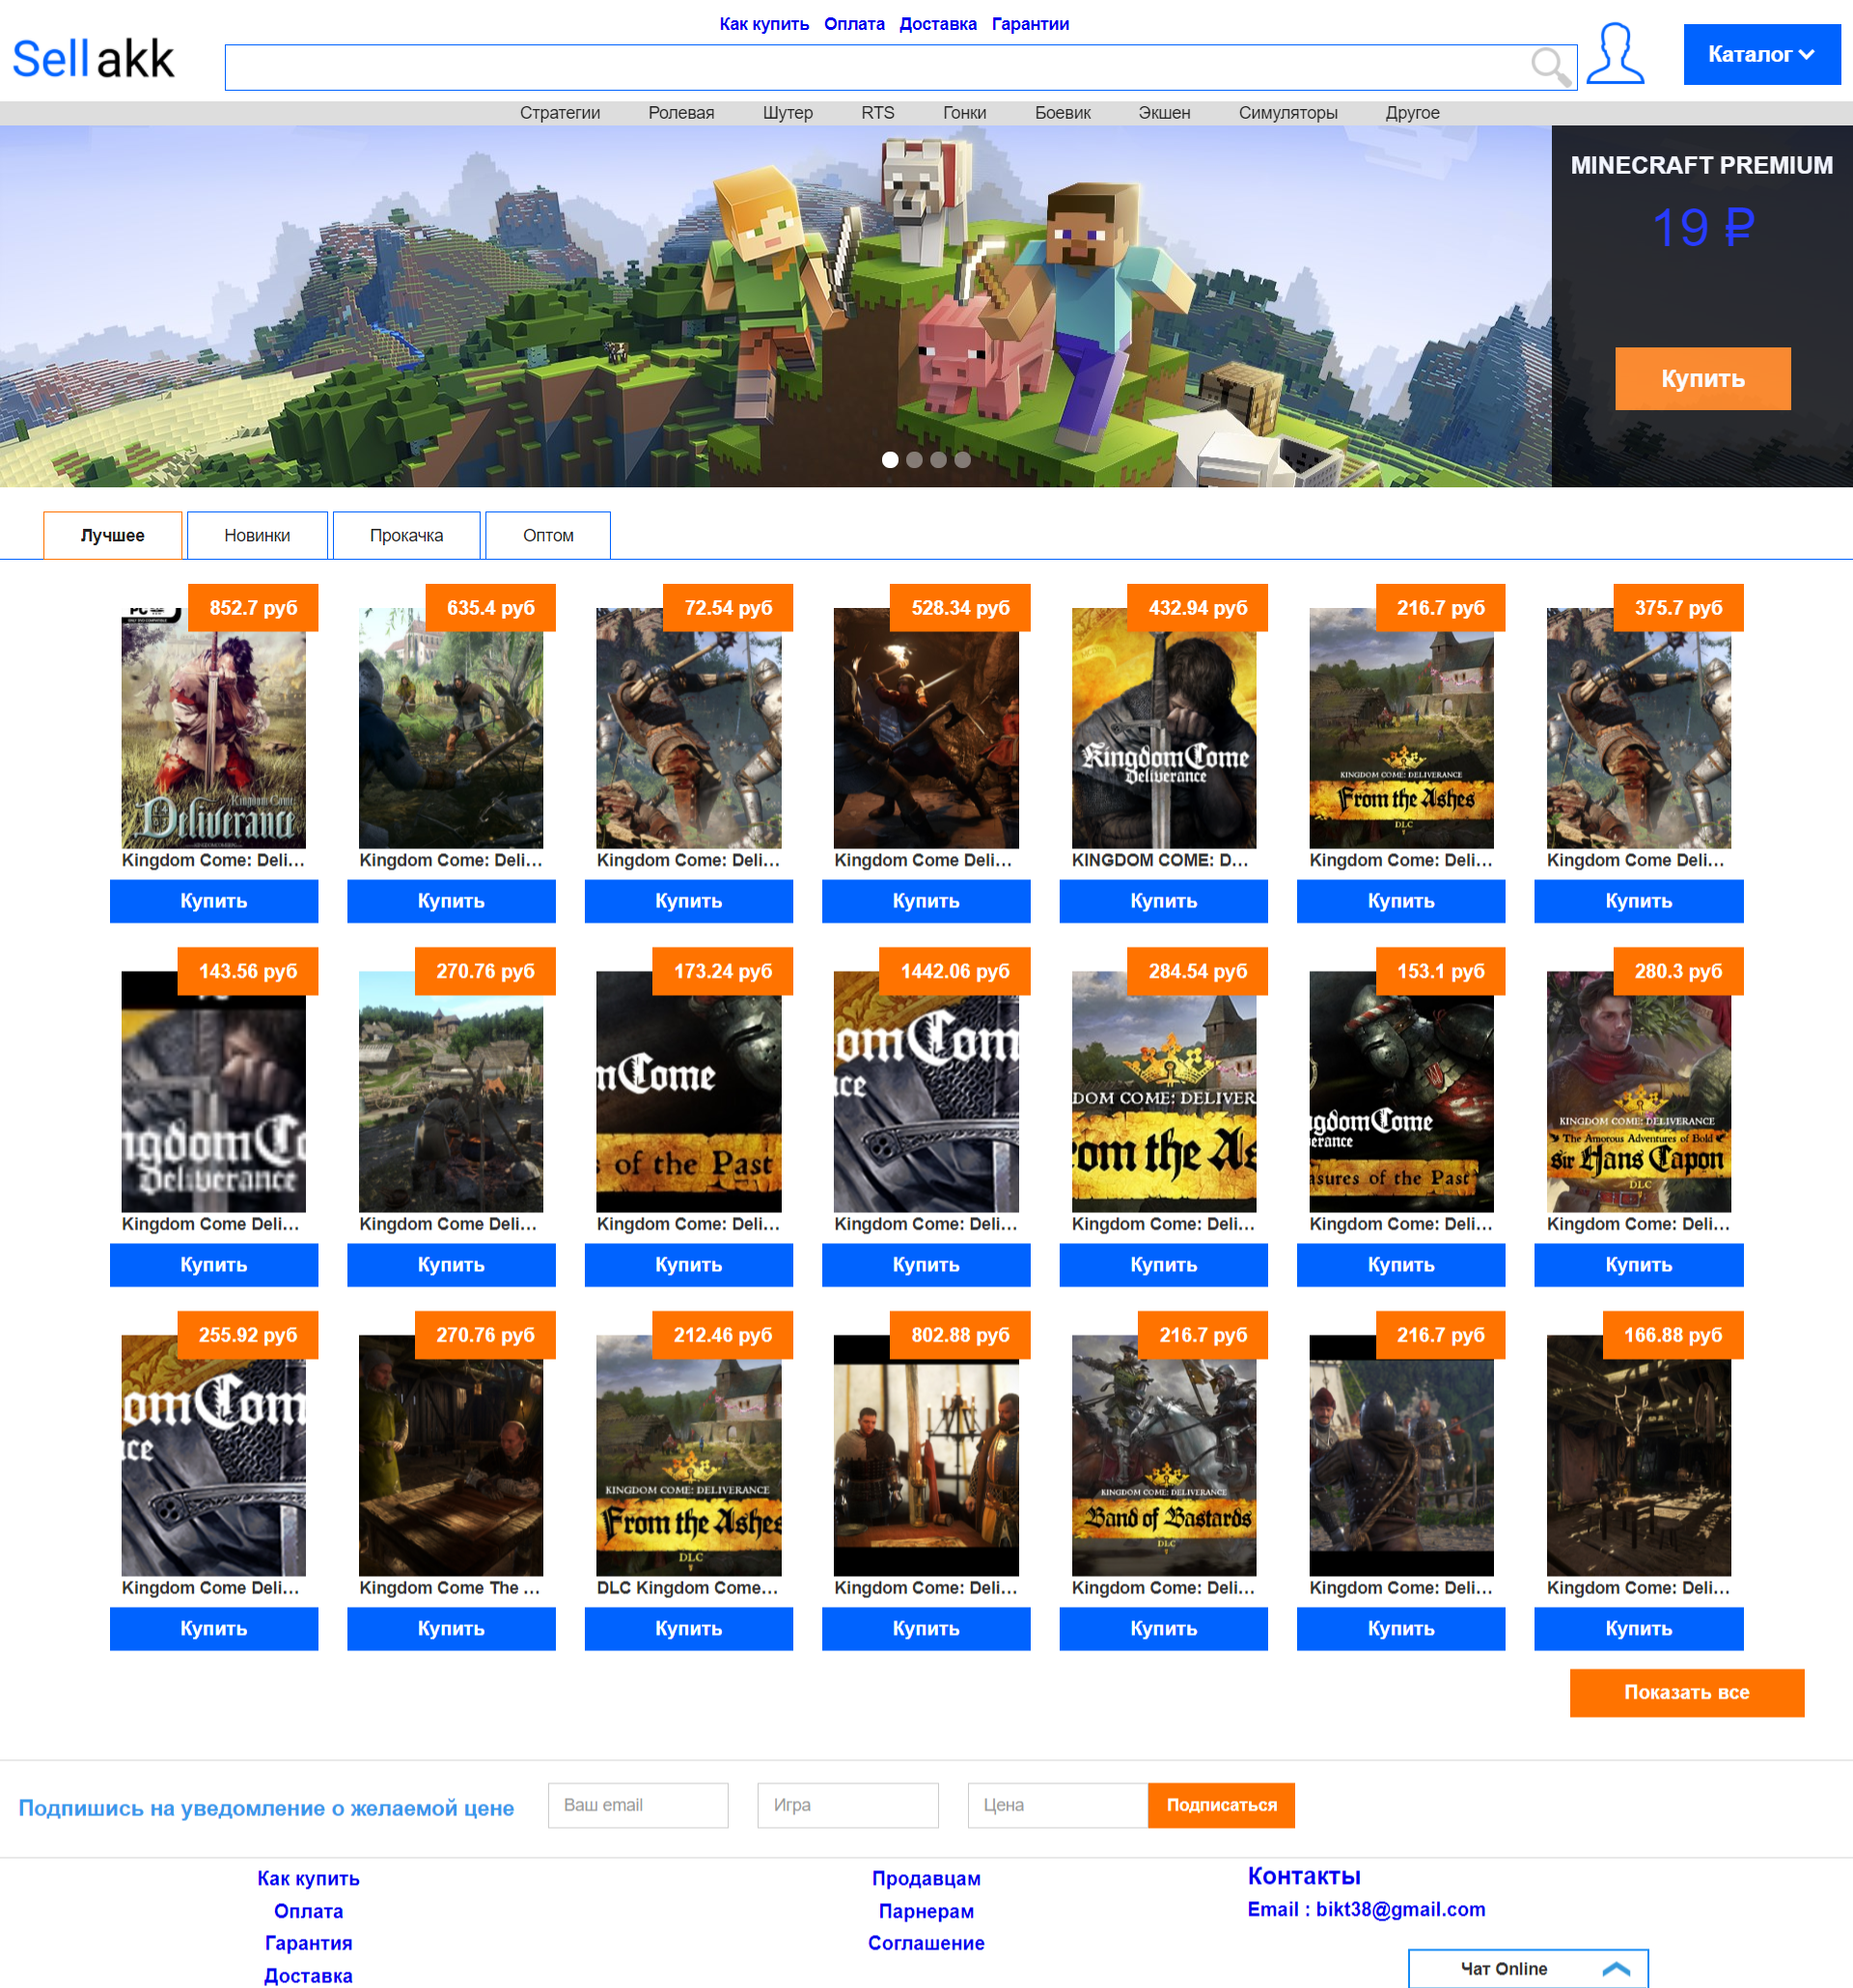This screenshot has width=1853, height=1988.
Task: Click Купить for the 1442.06 руб item
Action: pyautogui.click(x=926, y=1265)
